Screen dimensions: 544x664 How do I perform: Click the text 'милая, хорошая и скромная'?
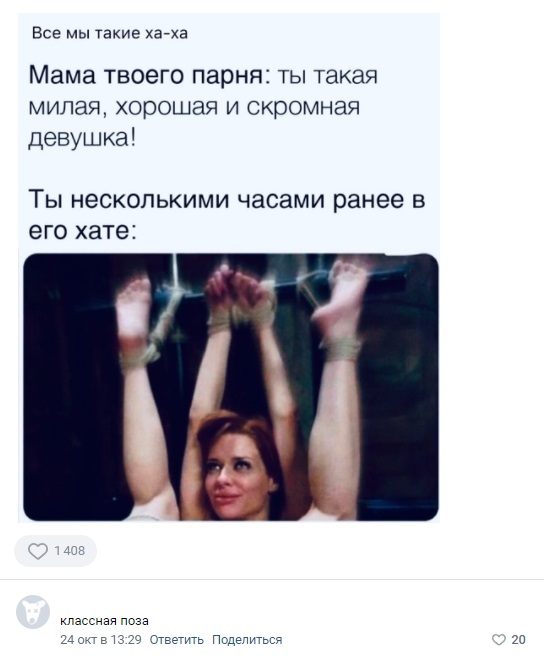[x=194, y=107]
